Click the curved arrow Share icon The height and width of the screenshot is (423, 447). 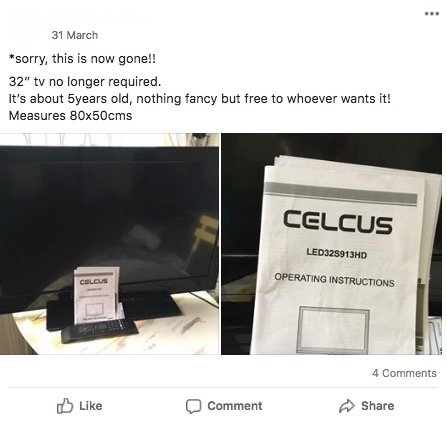[x=347, y=406]
